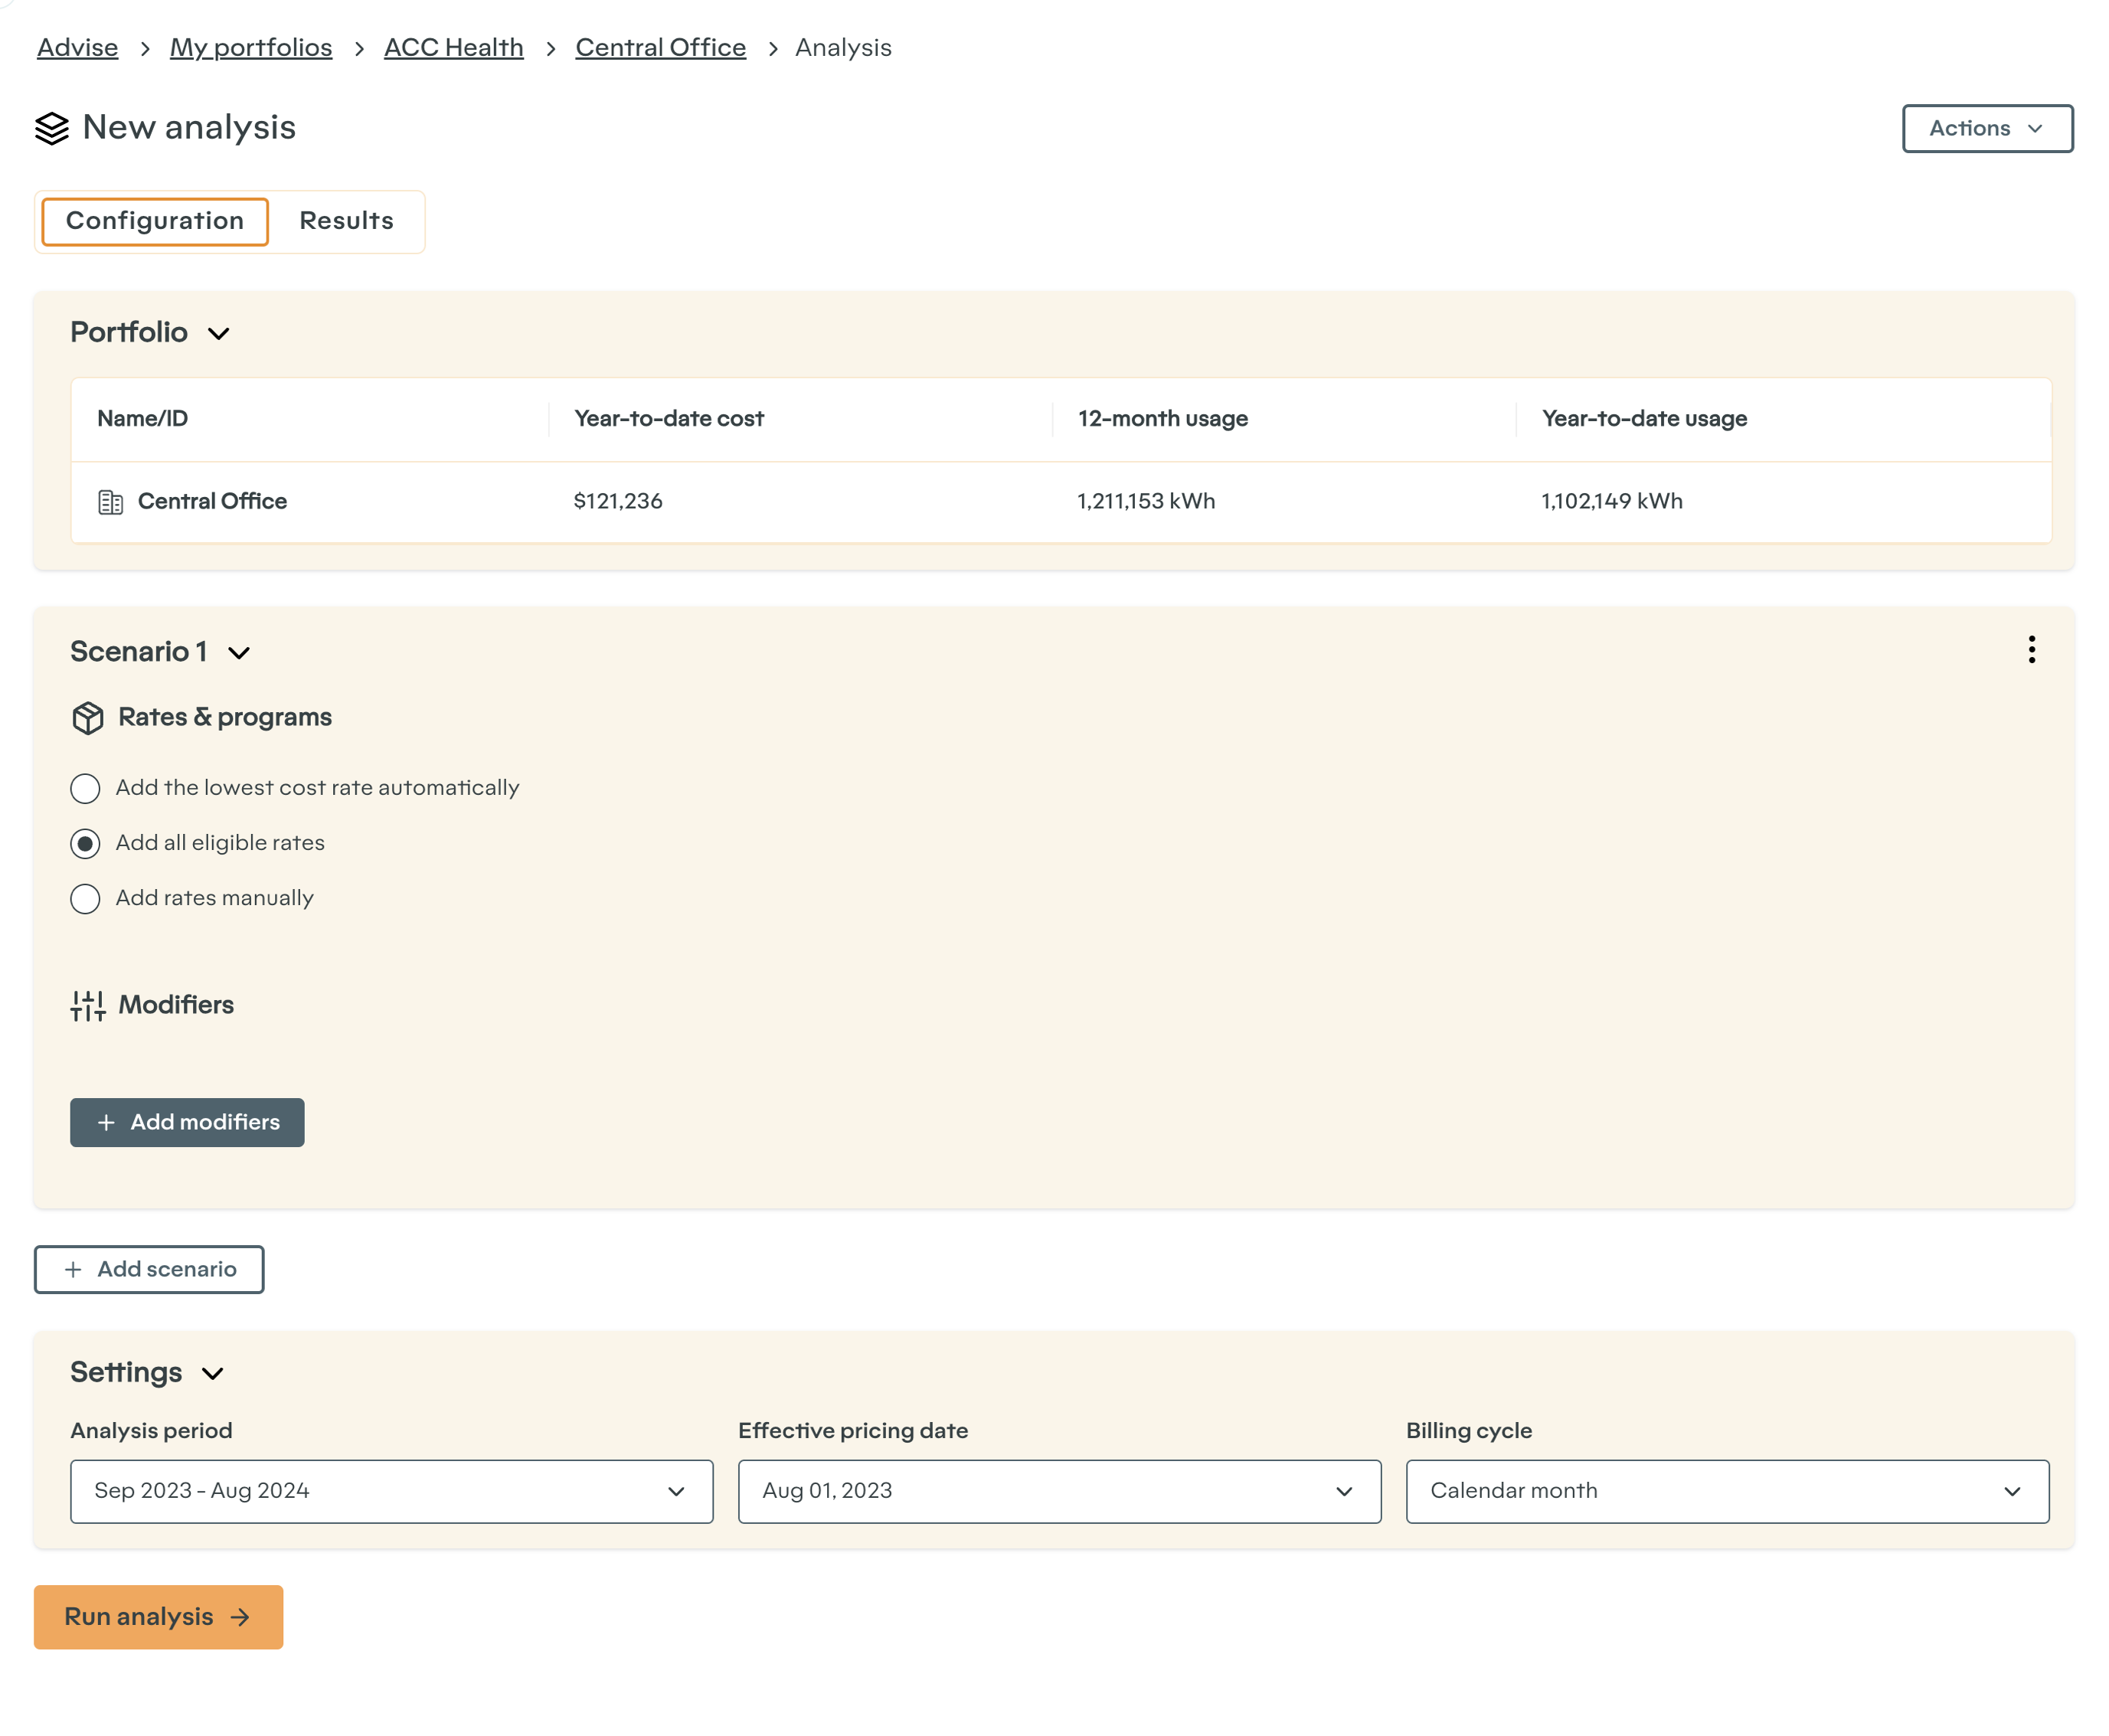Screen dimensions: 2109x1736
Task: Select Add rates manually option
Action: click(x=85, y=899)
